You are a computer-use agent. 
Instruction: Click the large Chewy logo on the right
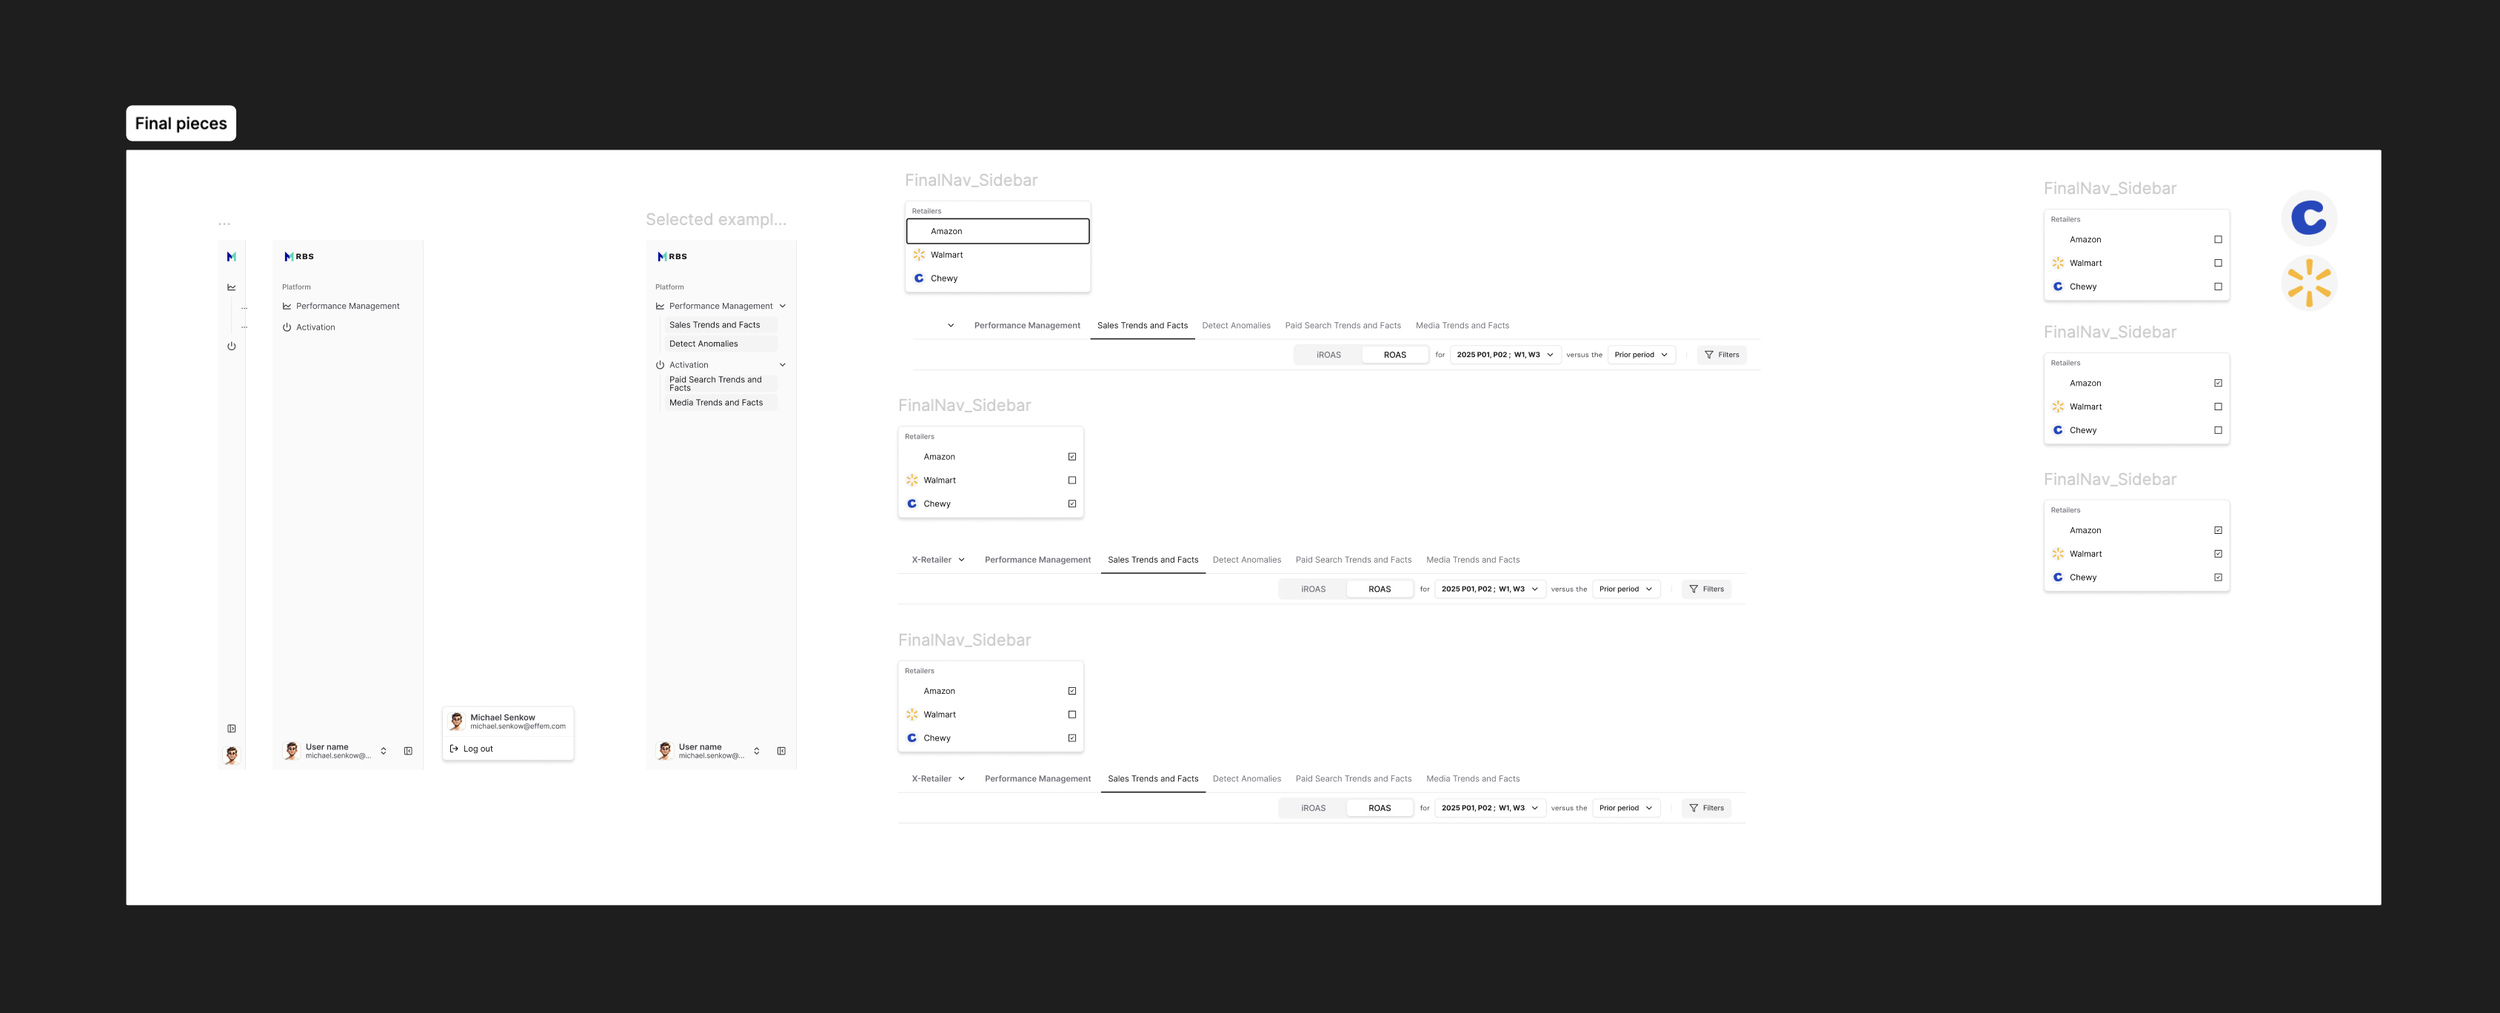coord(2310,217)
